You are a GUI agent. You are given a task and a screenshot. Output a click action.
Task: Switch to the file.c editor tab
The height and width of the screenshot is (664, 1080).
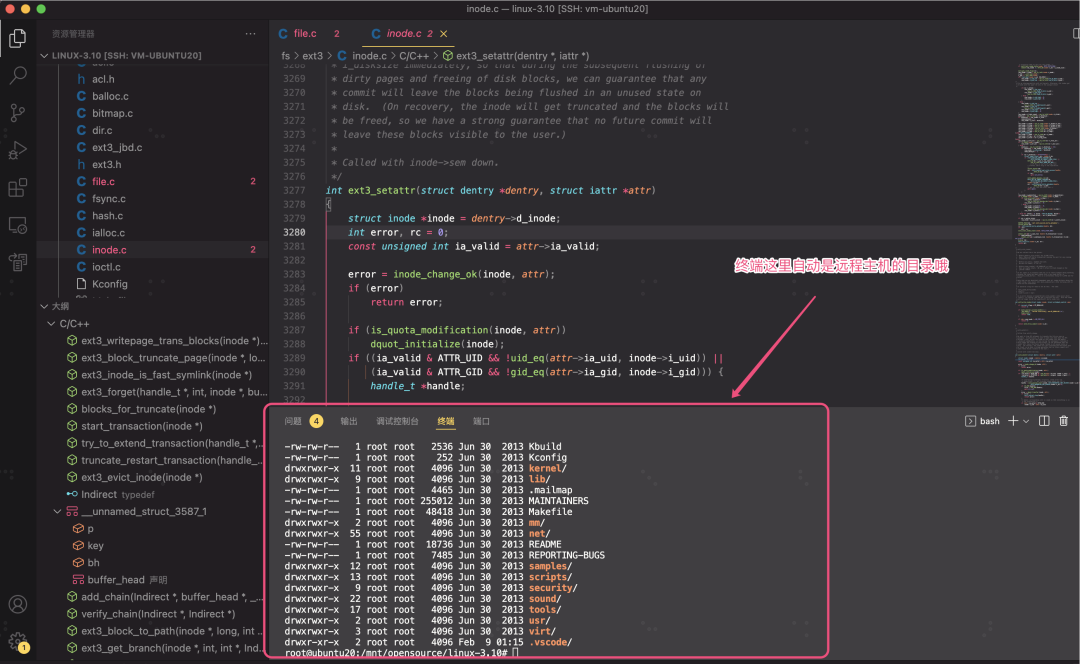point(304,34)
